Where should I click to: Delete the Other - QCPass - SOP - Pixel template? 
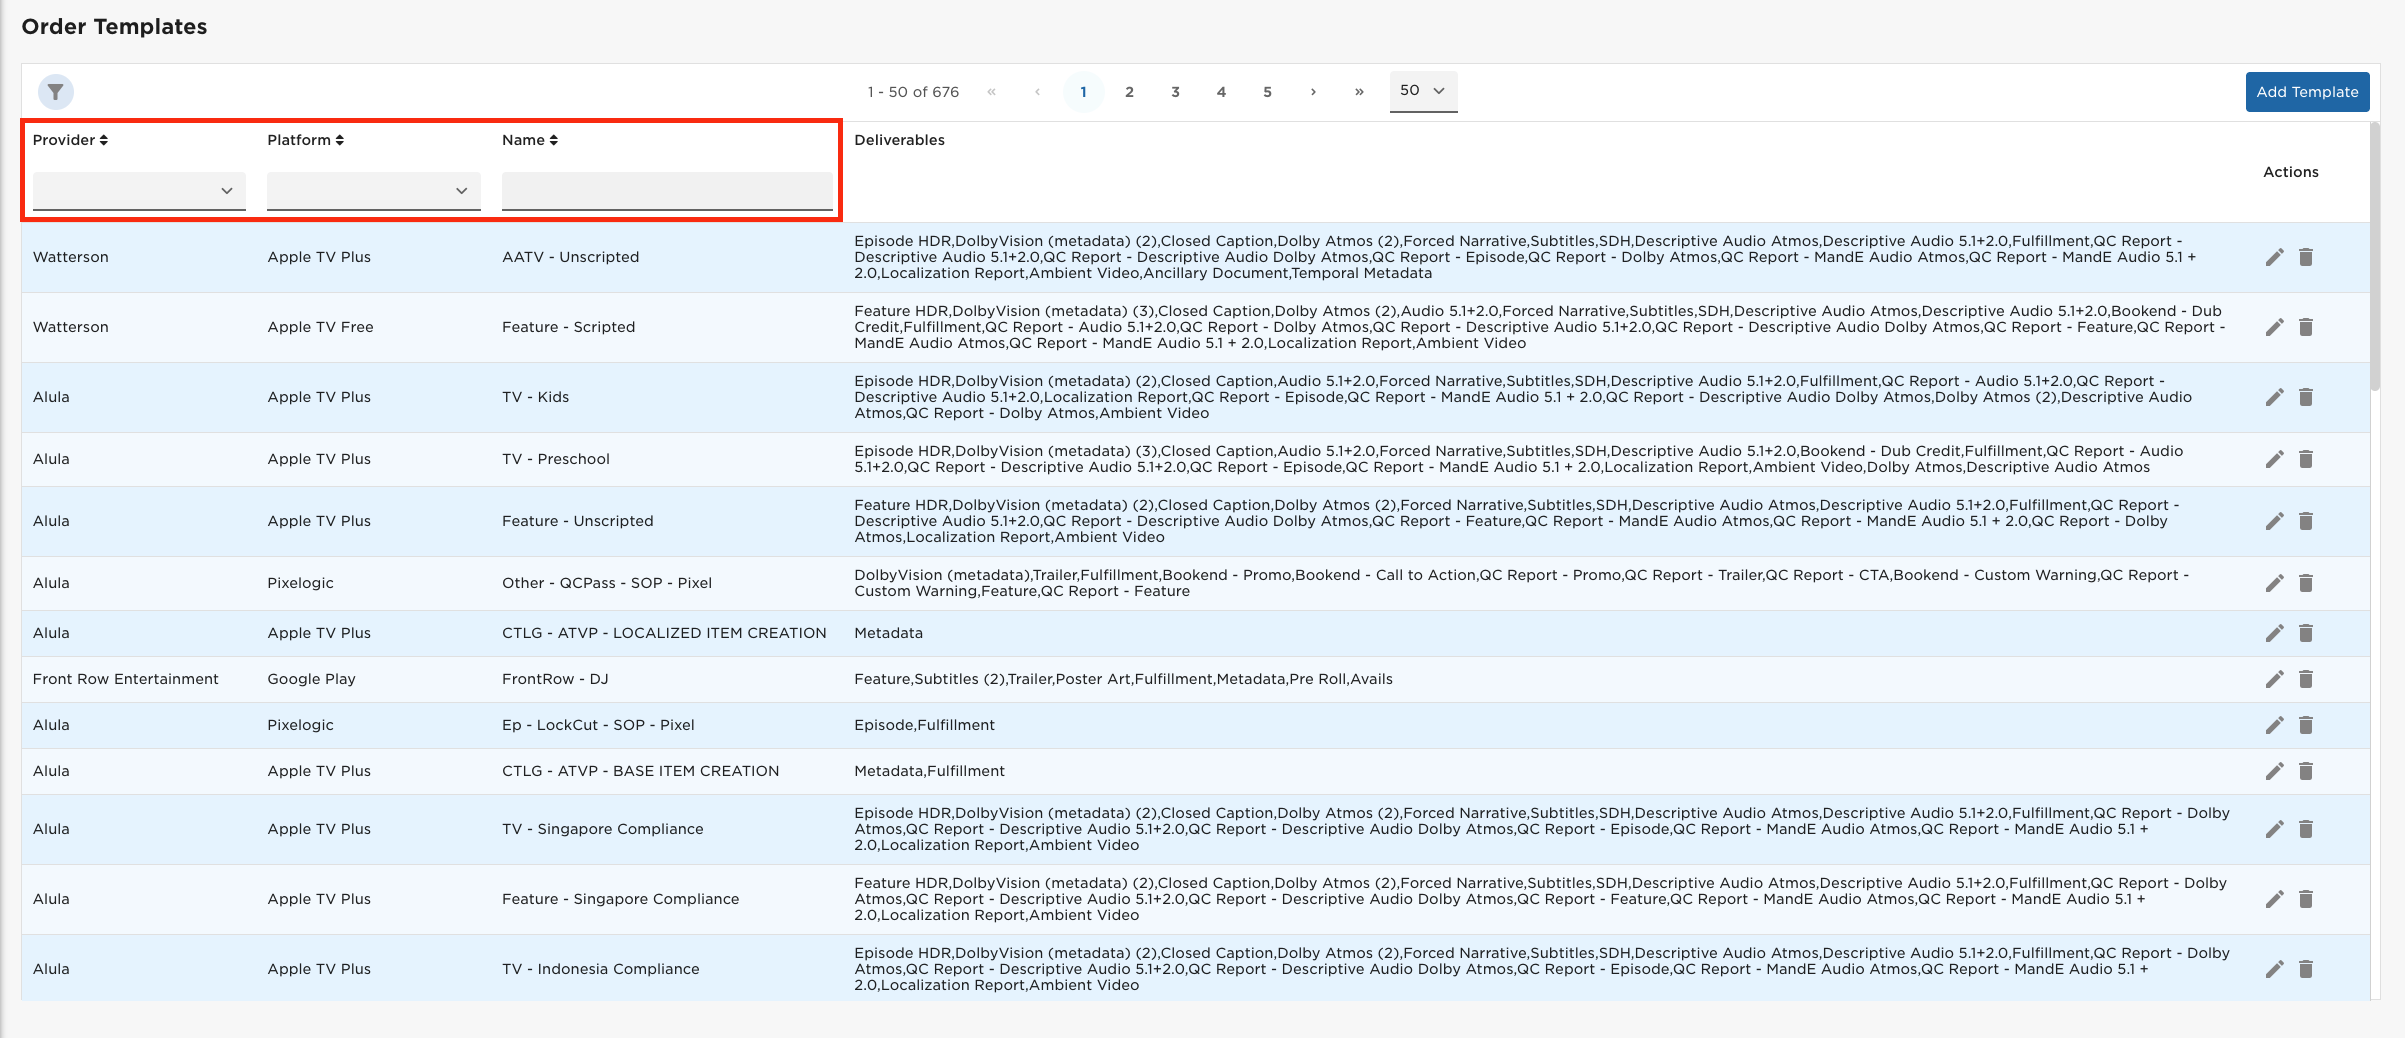[2306, 583]
